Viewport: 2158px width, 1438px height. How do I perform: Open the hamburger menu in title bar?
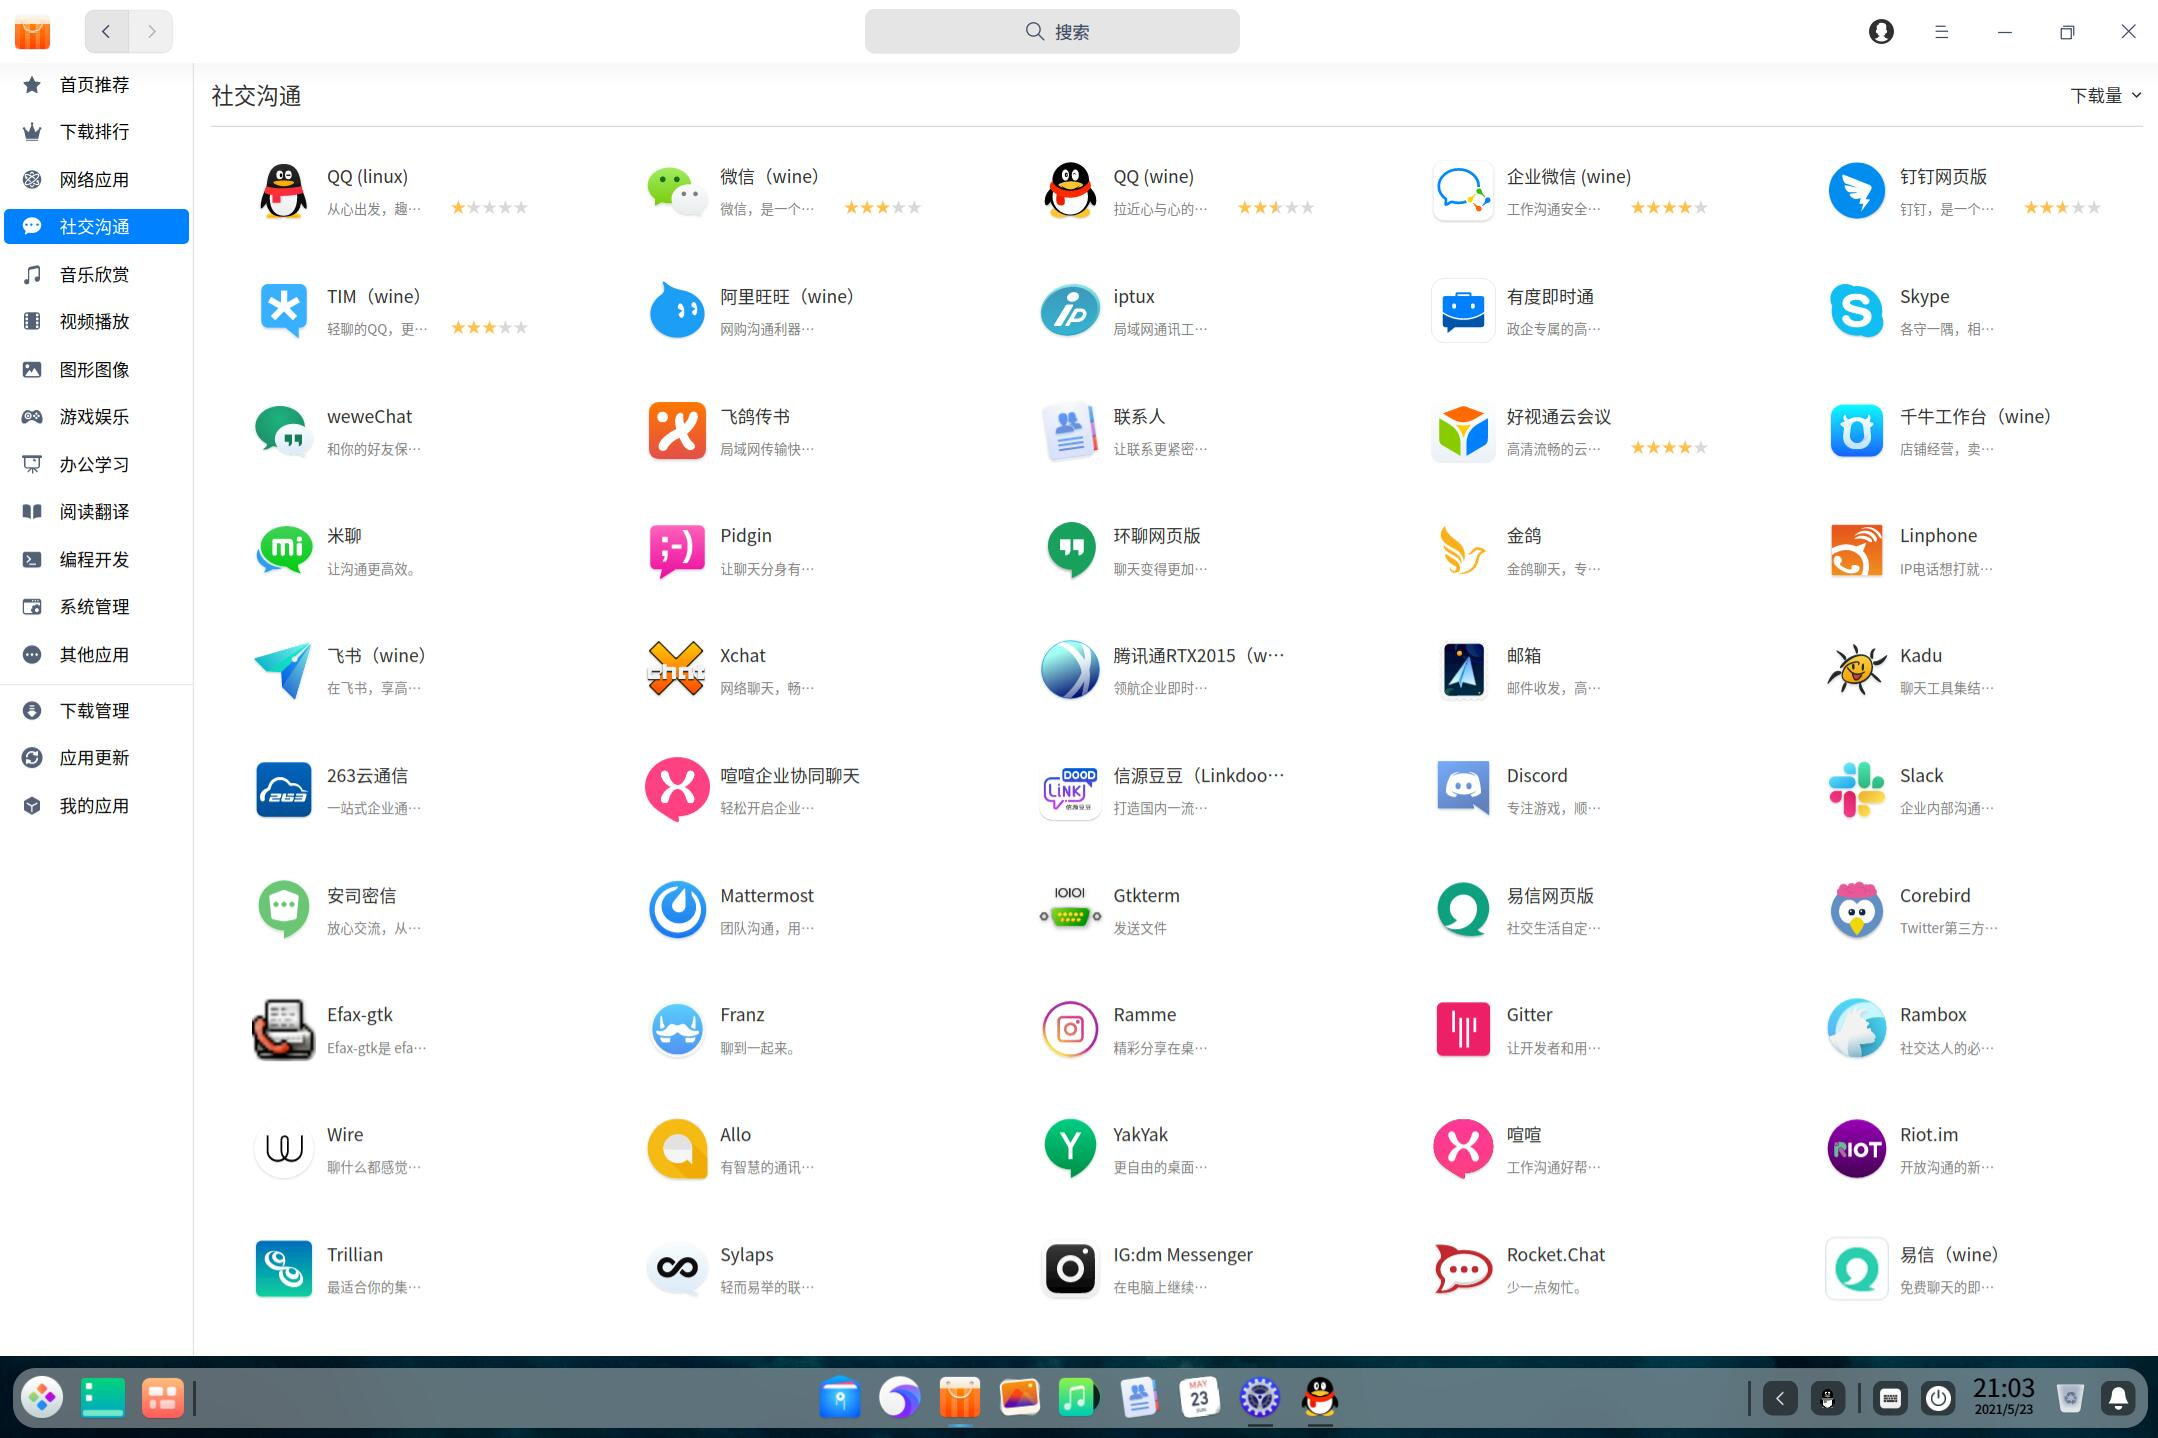(1942, 32)
